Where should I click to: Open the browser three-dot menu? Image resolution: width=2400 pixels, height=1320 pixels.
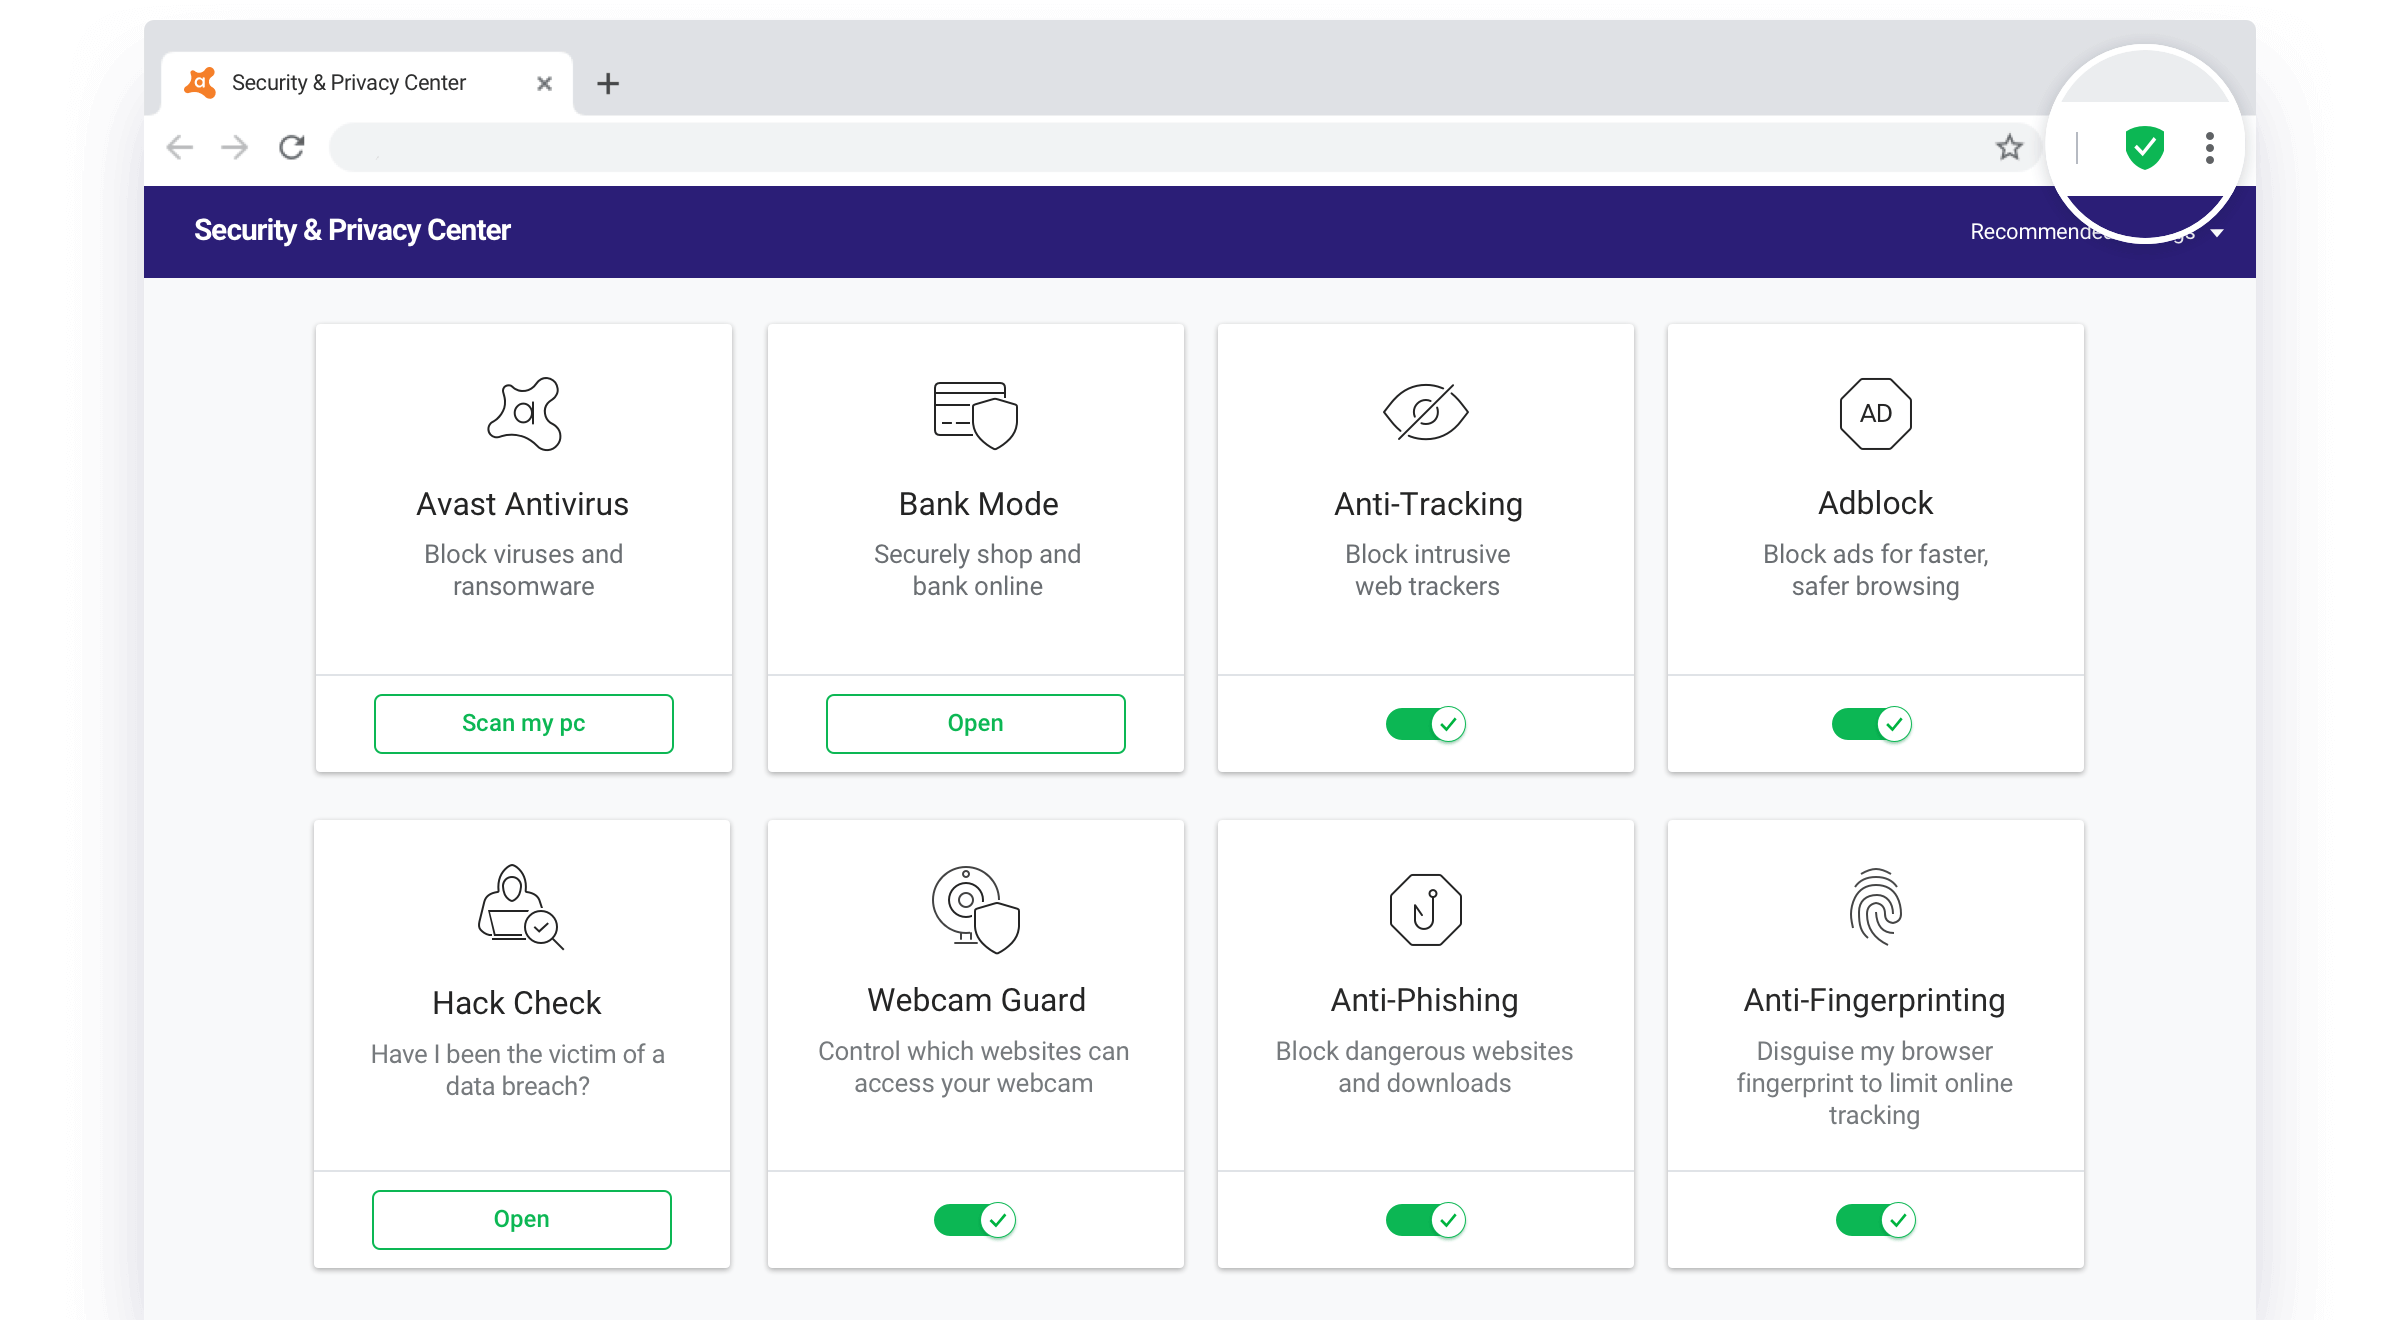click(x=2209, y=148)
